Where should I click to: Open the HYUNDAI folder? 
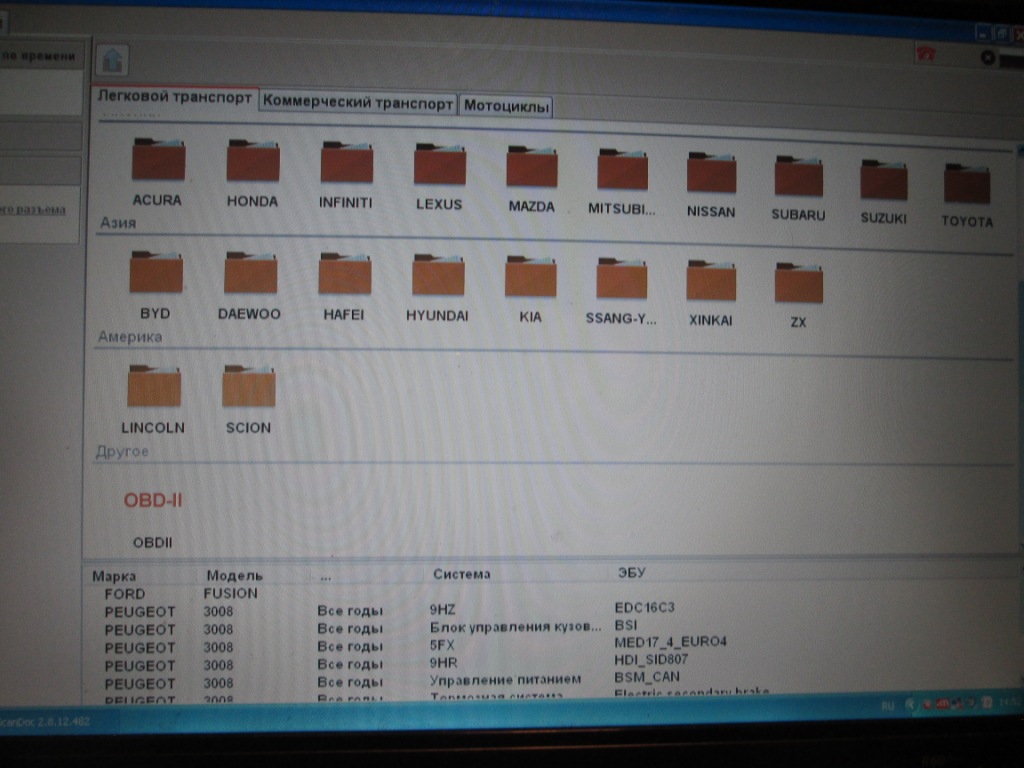[x=438, y=289]
